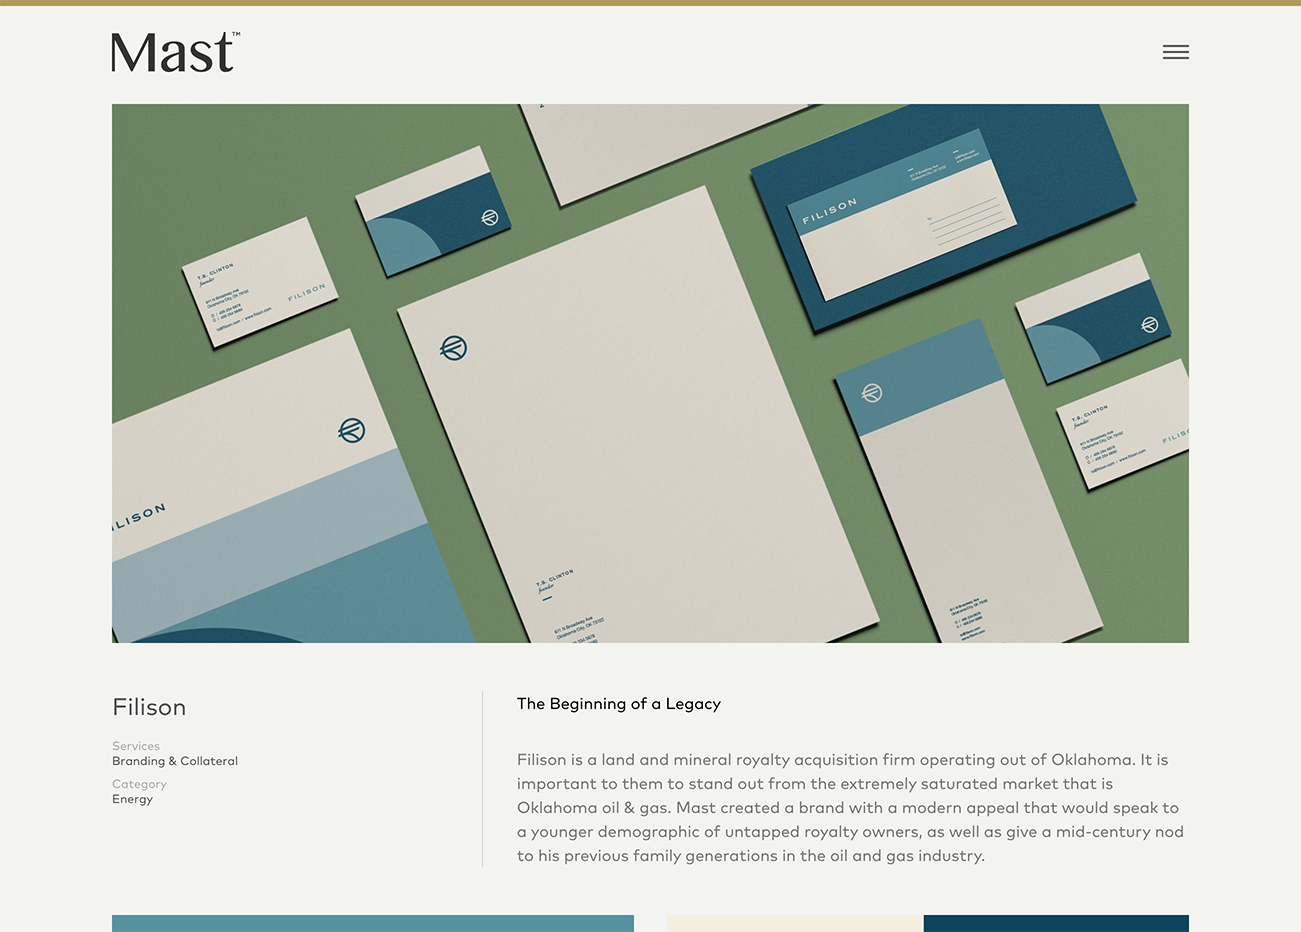Click the FILISON wordmark on the envelope
Viewport: 1301px width, 932px height.
[829, 211]
